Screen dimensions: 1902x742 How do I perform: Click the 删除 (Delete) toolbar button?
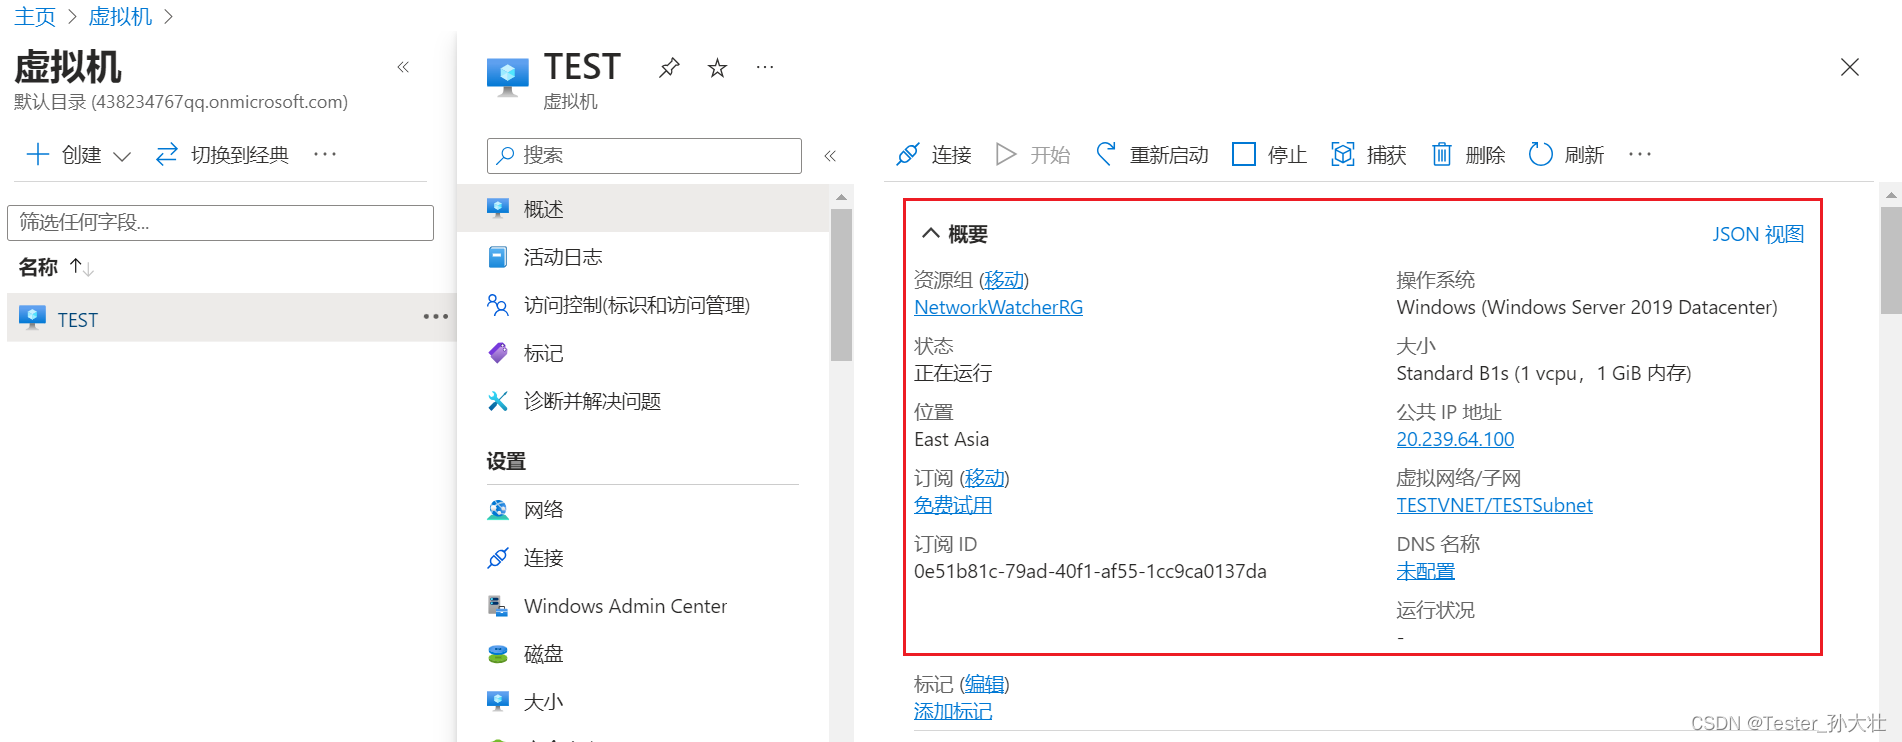[1468, 155]
